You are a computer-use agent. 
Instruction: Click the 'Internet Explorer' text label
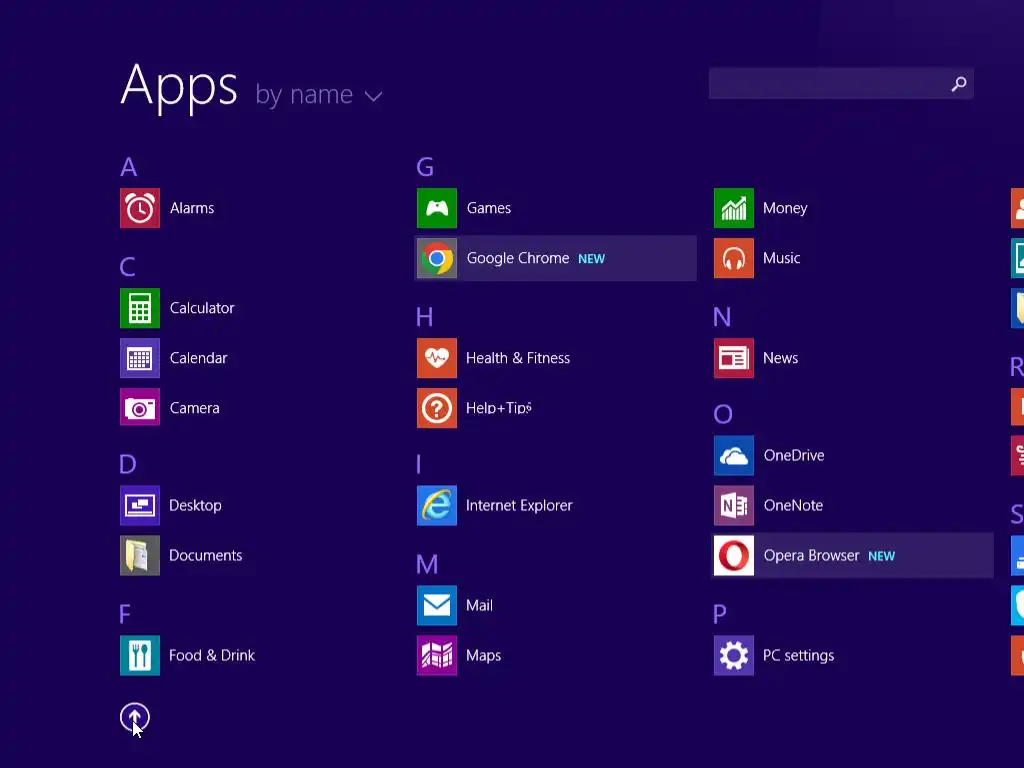[519, 505]
